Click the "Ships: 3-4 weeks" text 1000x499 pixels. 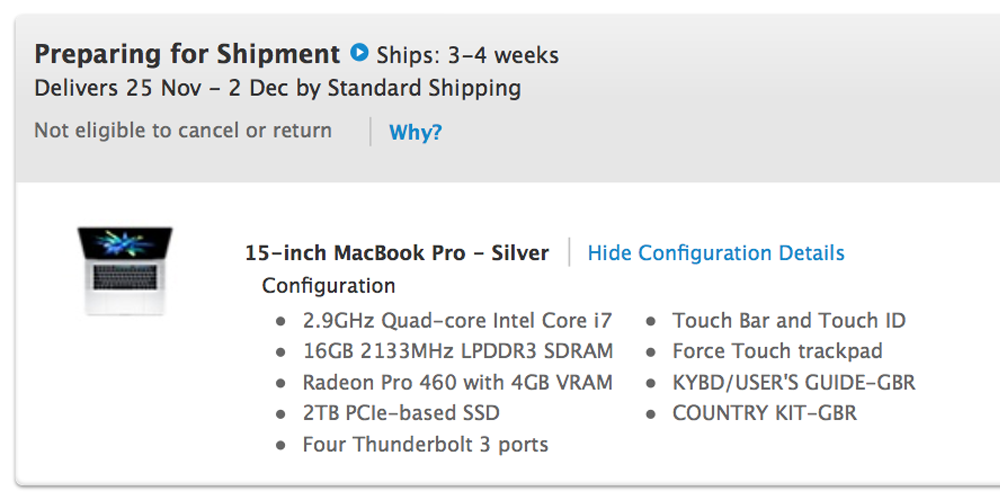[468, 55]
